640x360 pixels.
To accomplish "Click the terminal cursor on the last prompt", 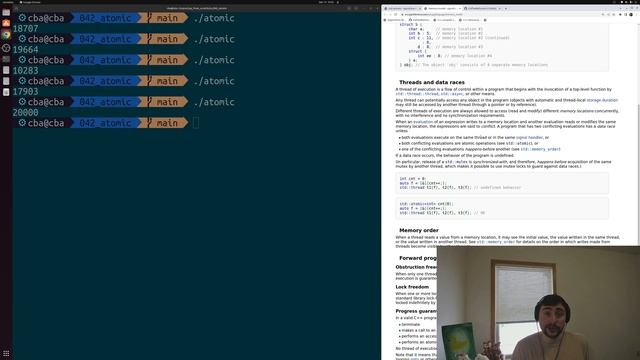I will click(196, 123).
